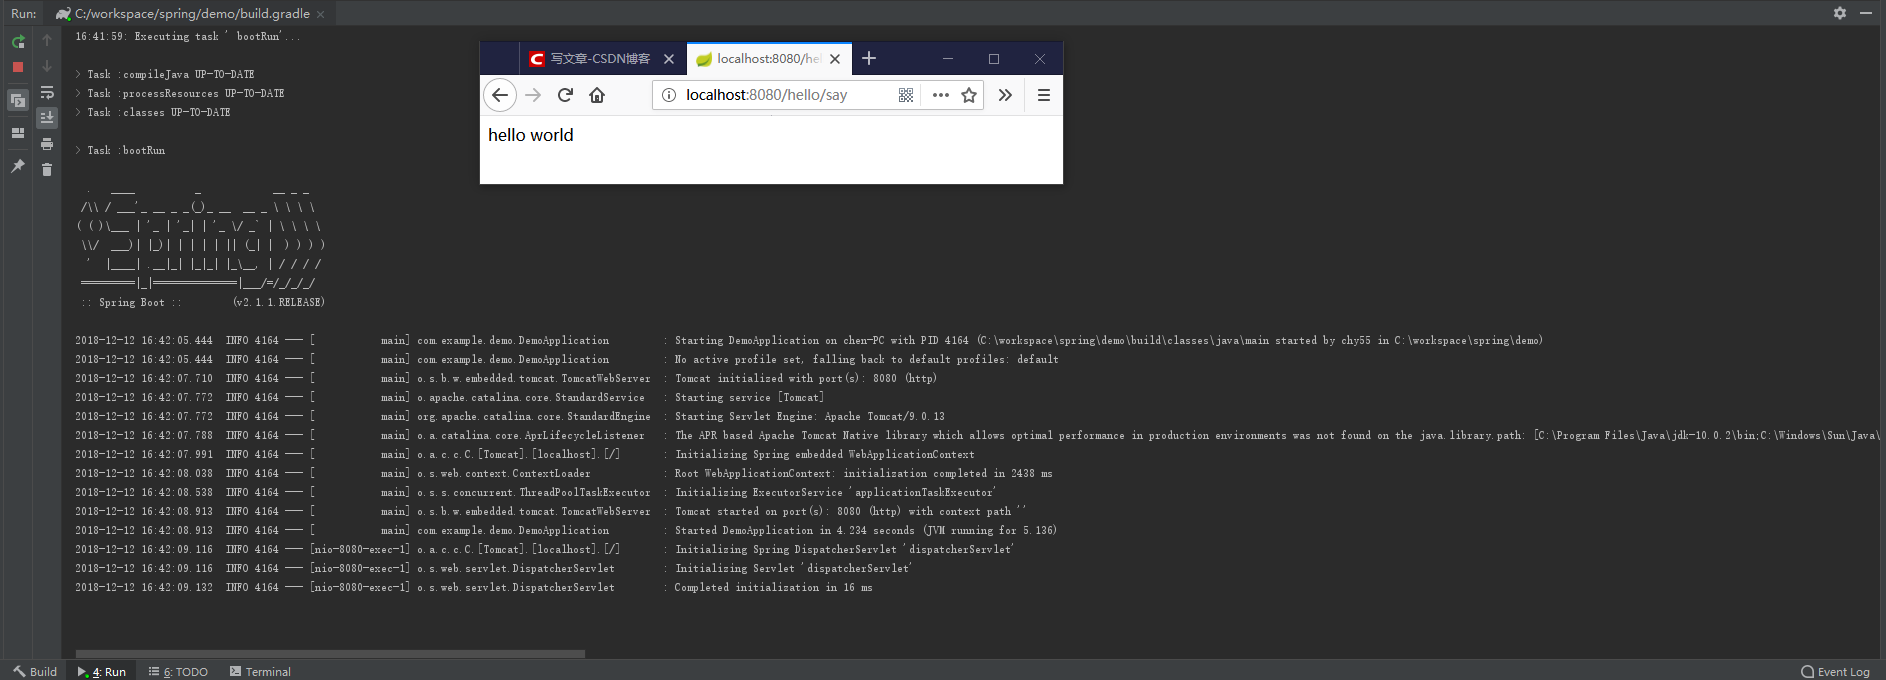Viewport: 1886px width, 680px height.
Task: Stop the running process
Action: [18, 67]
